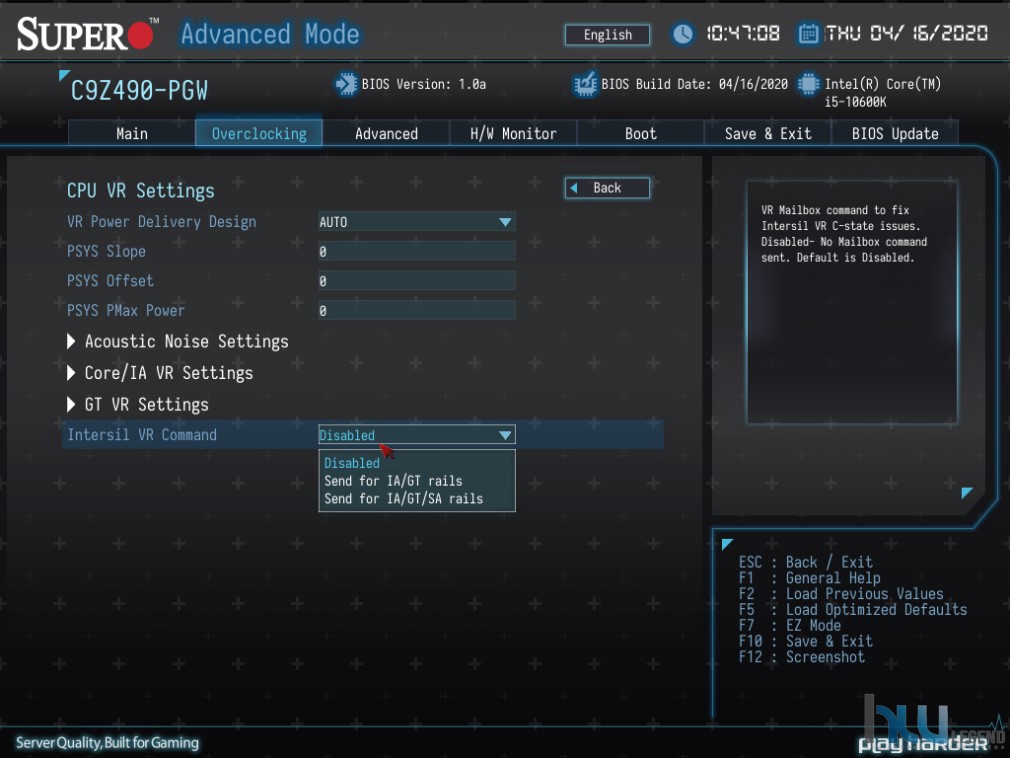Click the BIOS Version: 1.0a text
The height and width of the screenshot is (758, 1010).
click(424, 84)
